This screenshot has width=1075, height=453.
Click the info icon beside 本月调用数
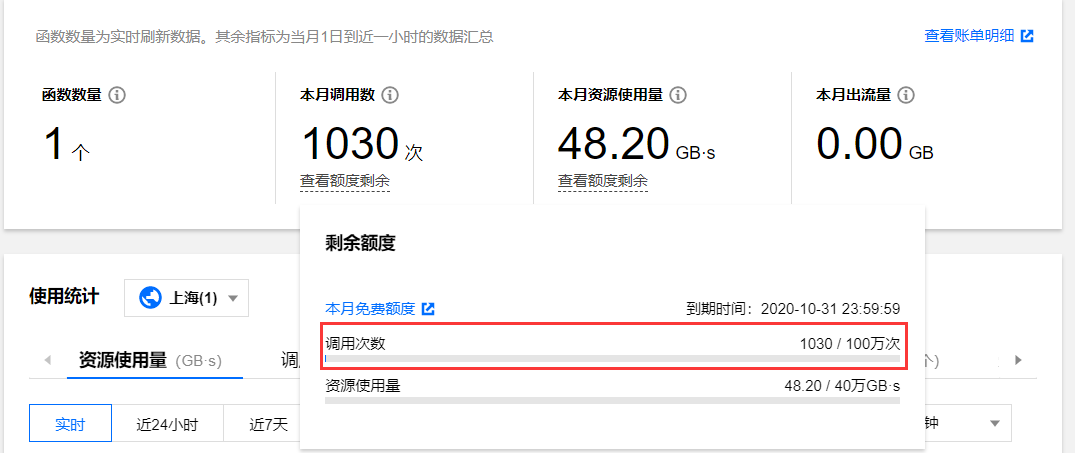(390, 95)
